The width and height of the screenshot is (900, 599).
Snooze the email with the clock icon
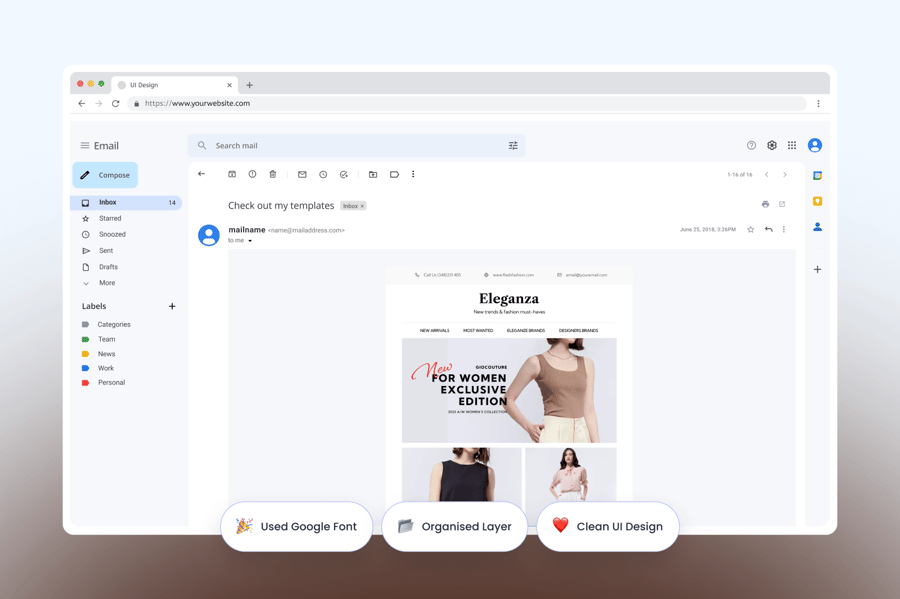point(323,174)
